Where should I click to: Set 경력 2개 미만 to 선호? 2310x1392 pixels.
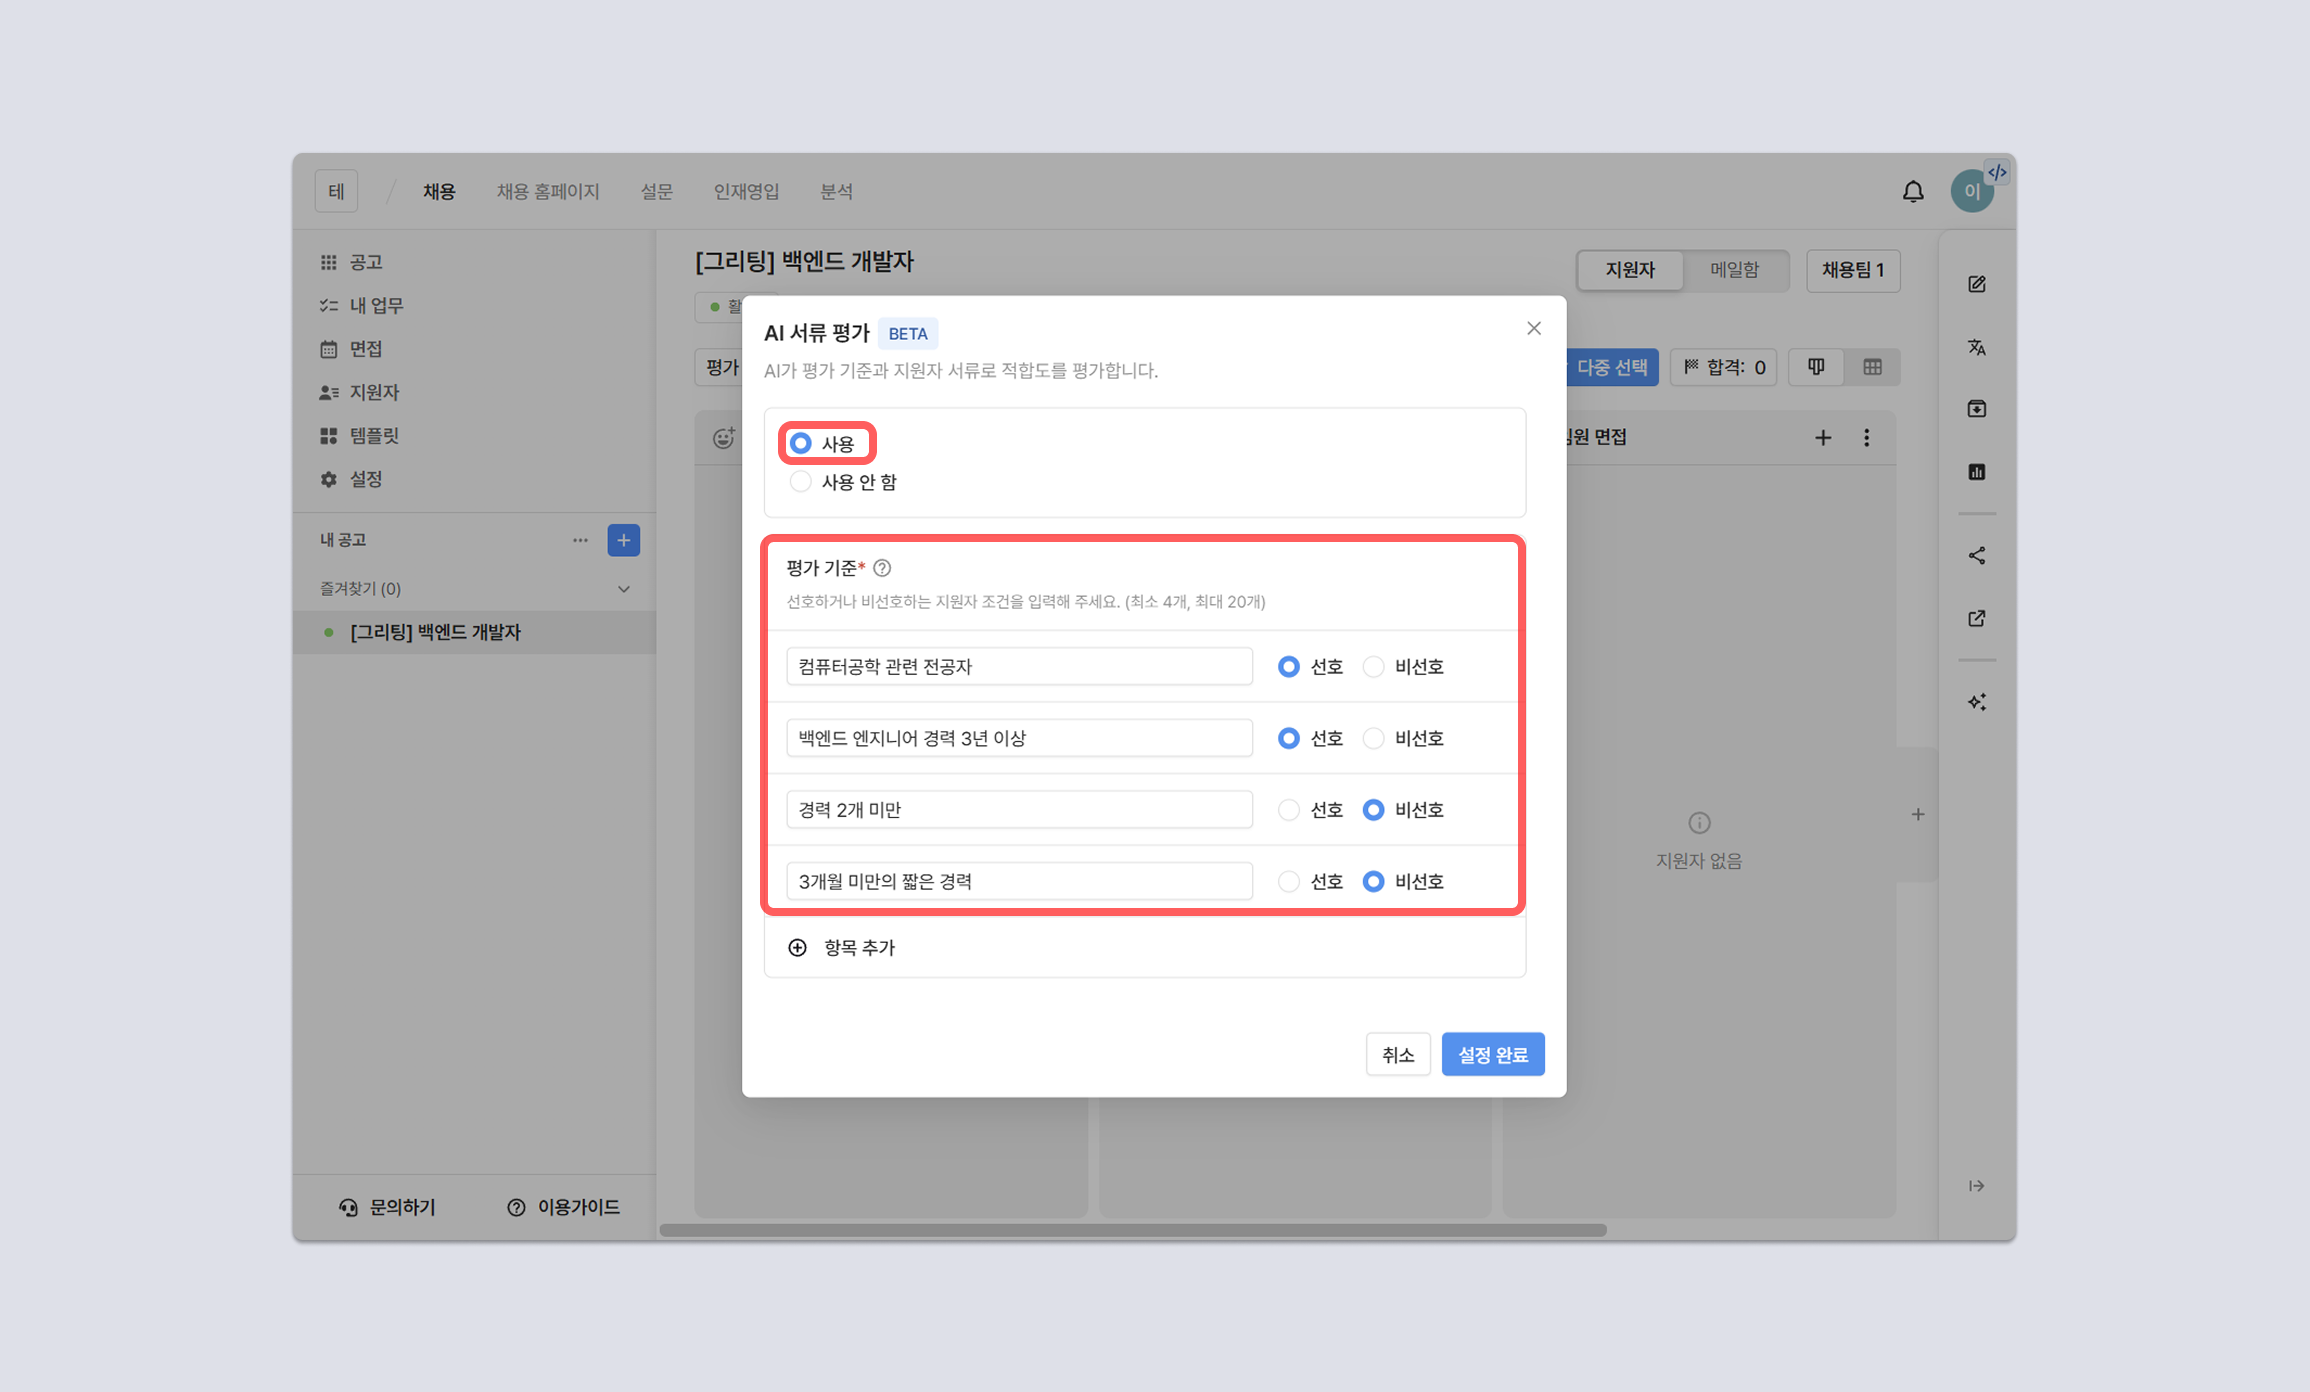pos(1288,810)
